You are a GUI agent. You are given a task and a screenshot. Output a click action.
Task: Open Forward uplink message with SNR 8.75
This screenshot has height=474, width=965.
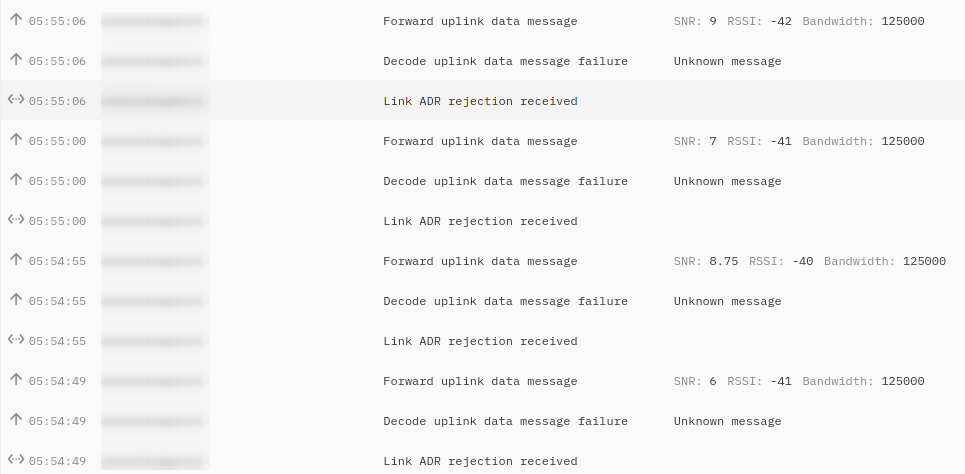tap(482, 261)
